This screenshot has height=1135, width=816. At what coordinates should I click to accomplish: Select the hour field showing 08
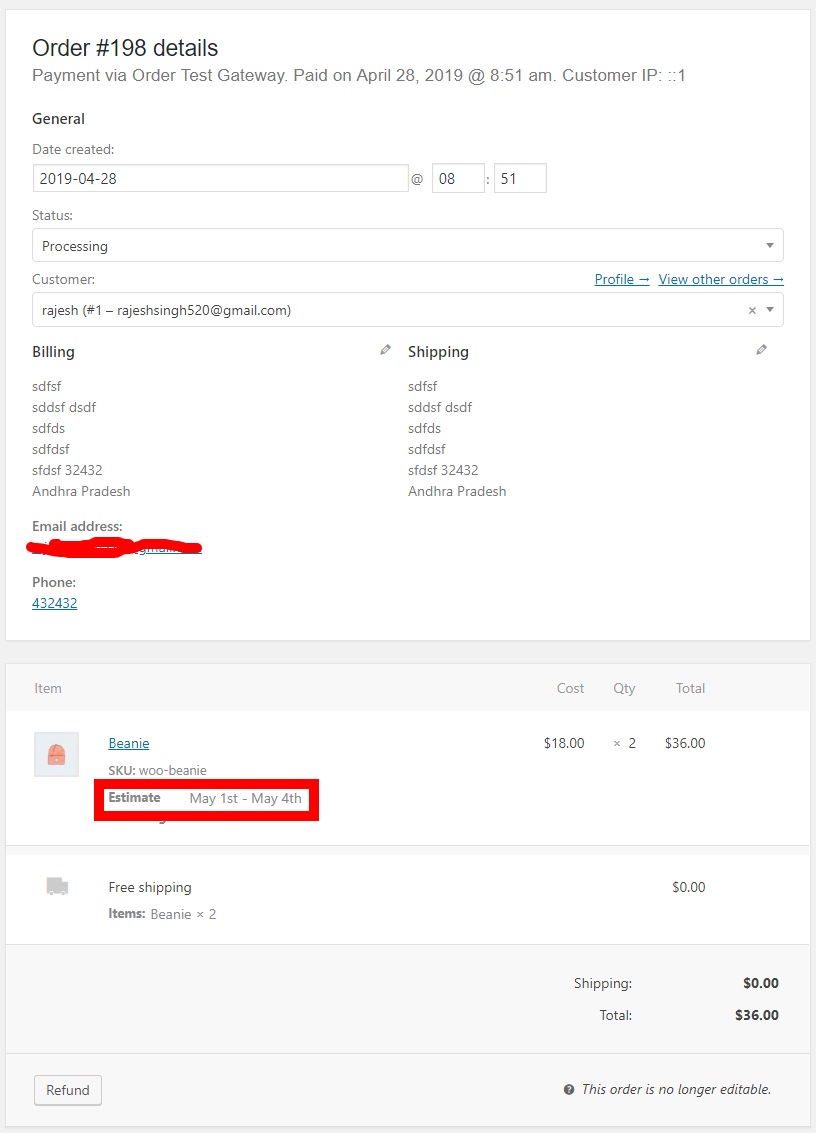pos(458,177)
